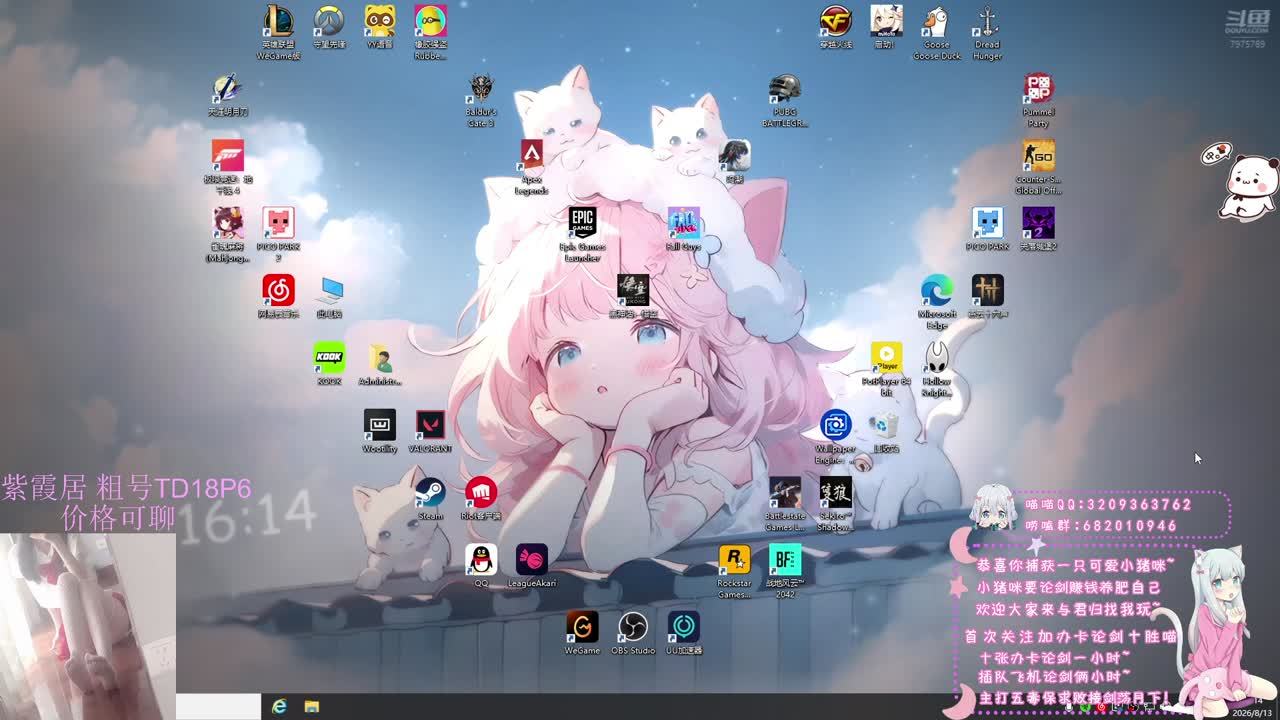The height and width of the screenshot is (720, 1280).
Task: Open the Epic Games Launcher icon
Action: (582, 222)
